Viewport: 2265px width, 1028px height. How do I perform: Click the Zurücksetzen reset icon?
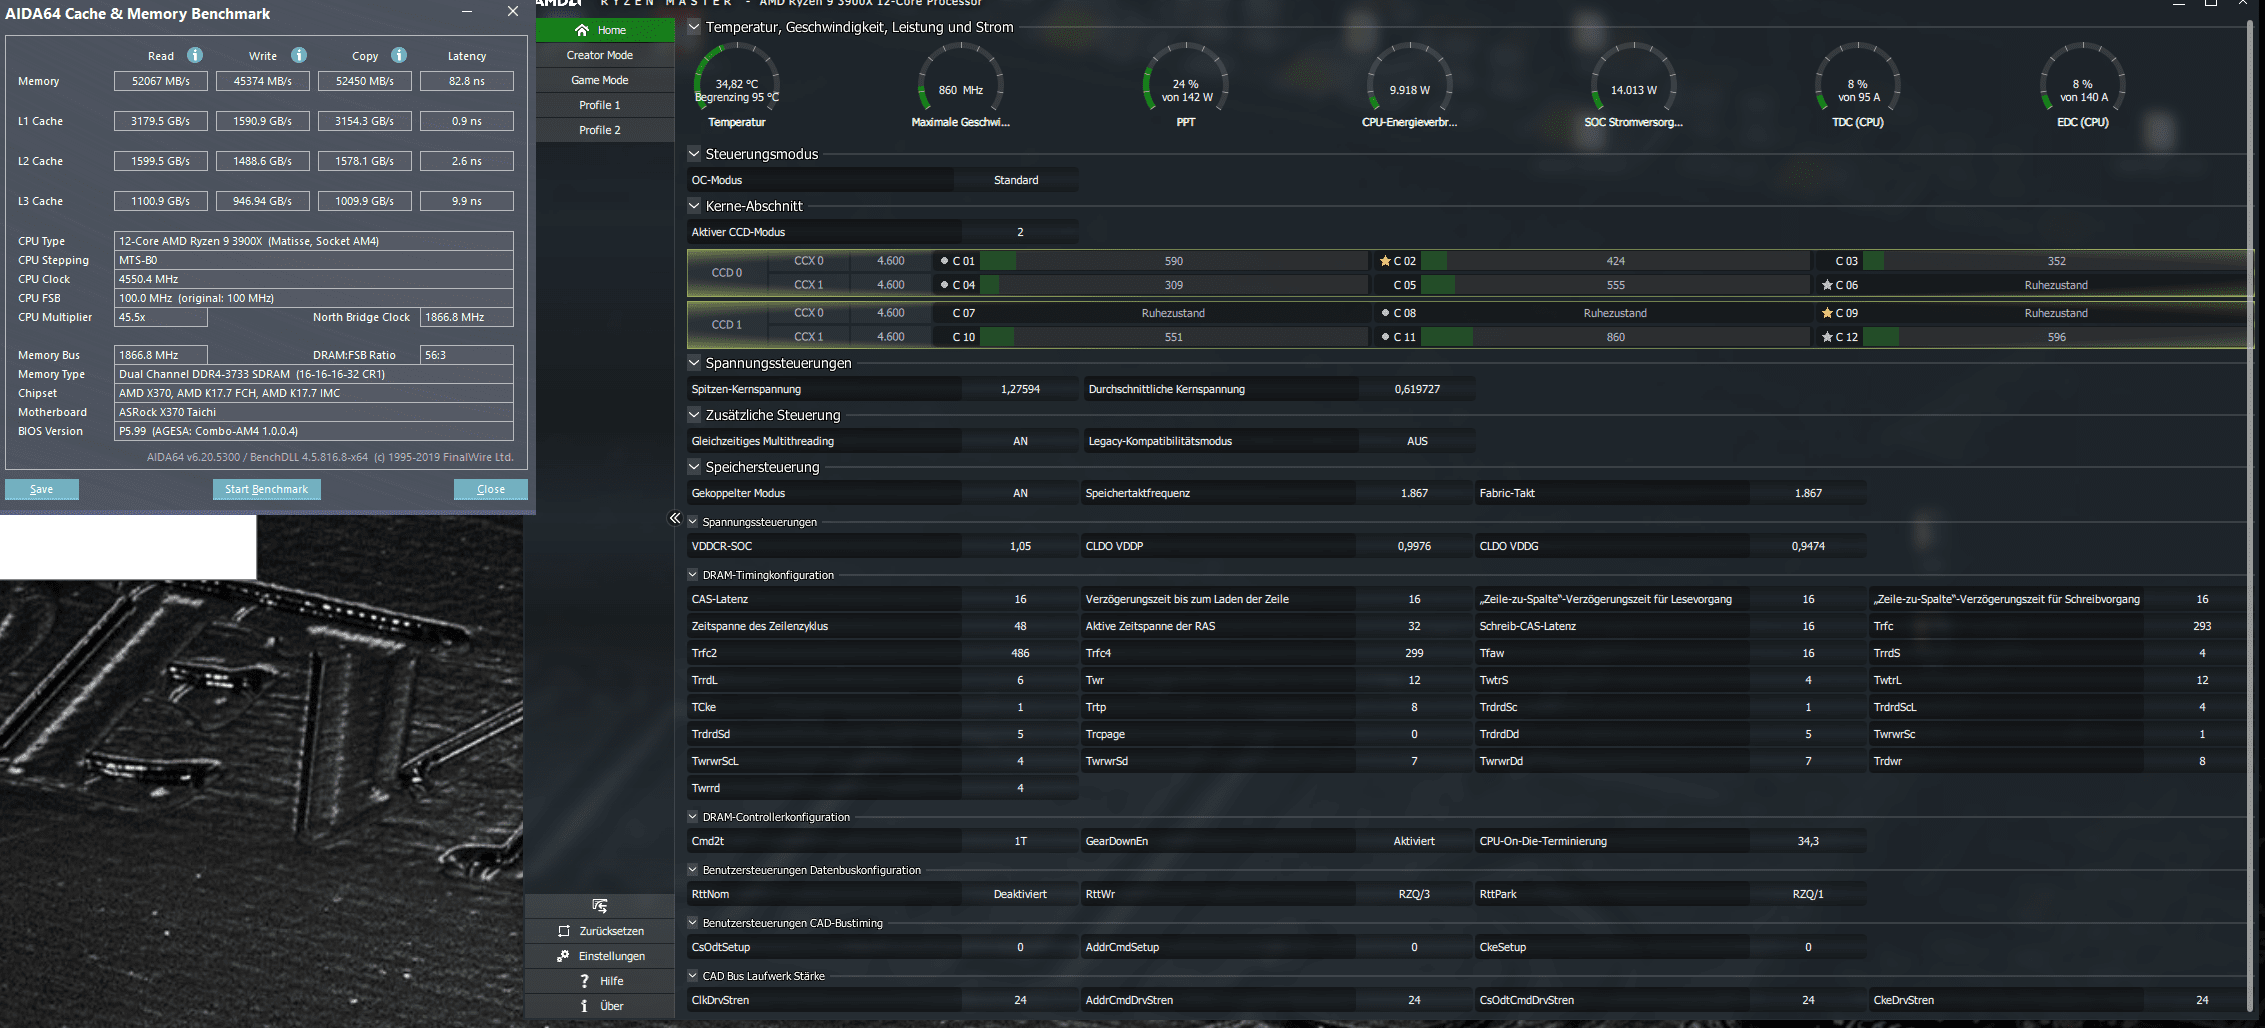click(564, 931)
